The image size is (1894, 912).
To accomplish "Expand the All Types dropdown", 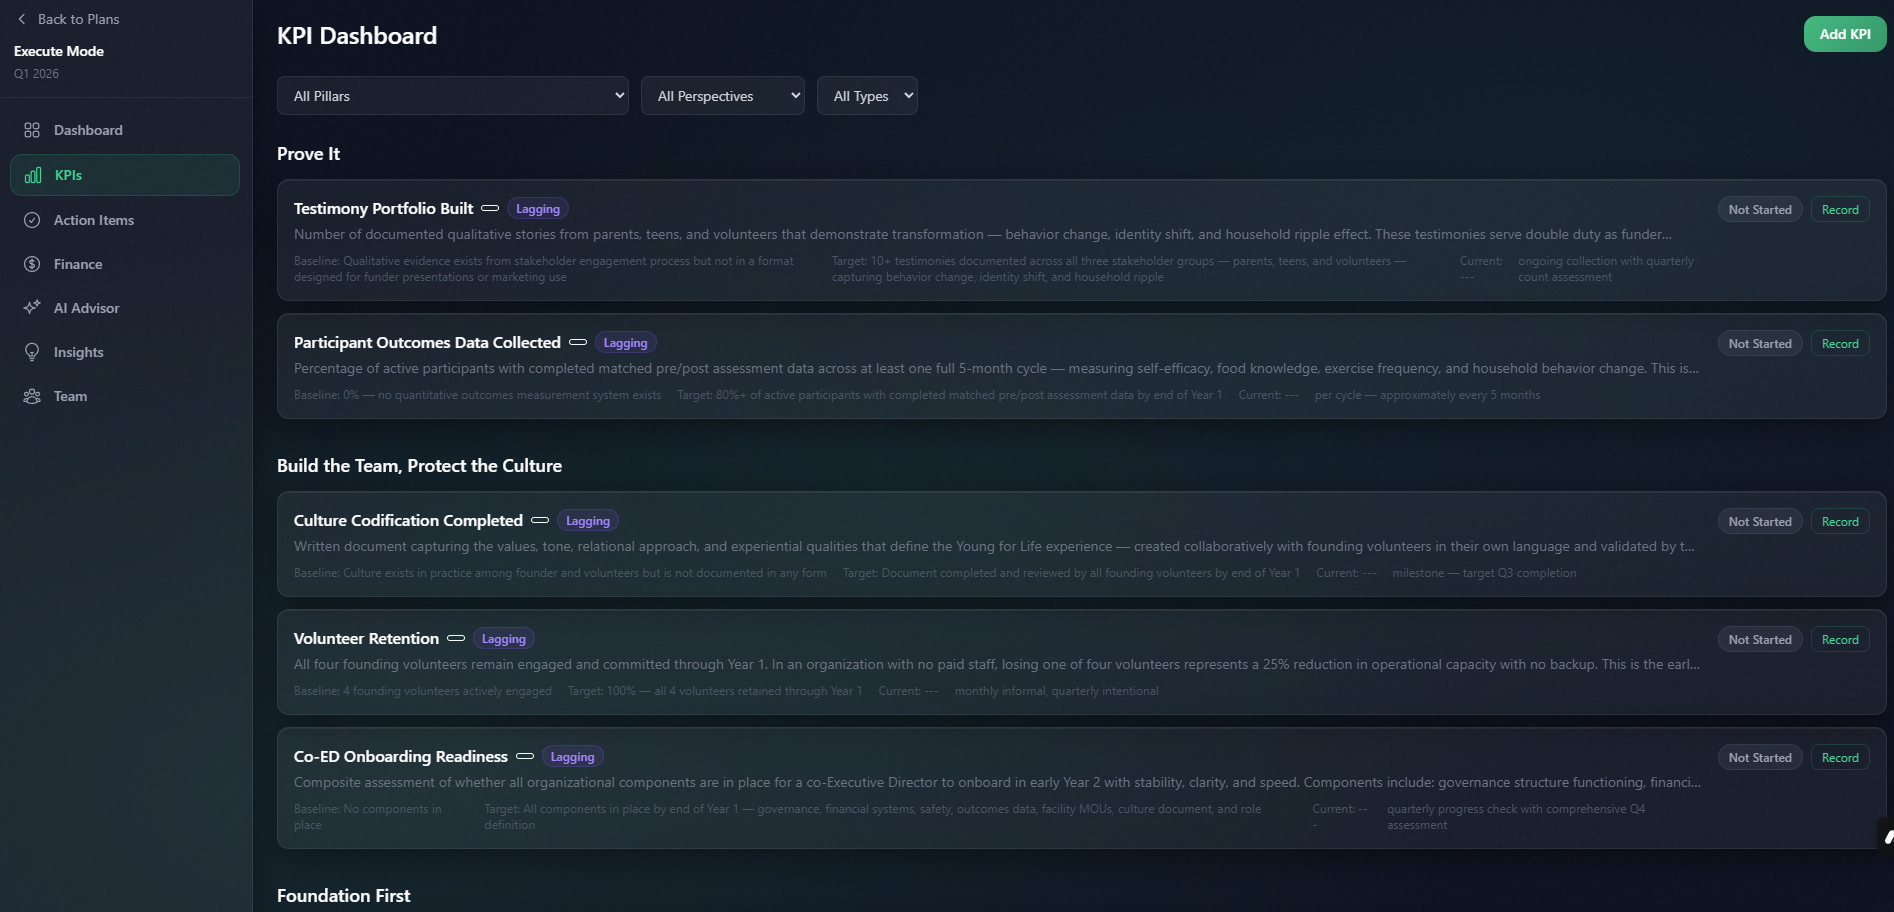I will pyautogui.click(x=866, y=96).
